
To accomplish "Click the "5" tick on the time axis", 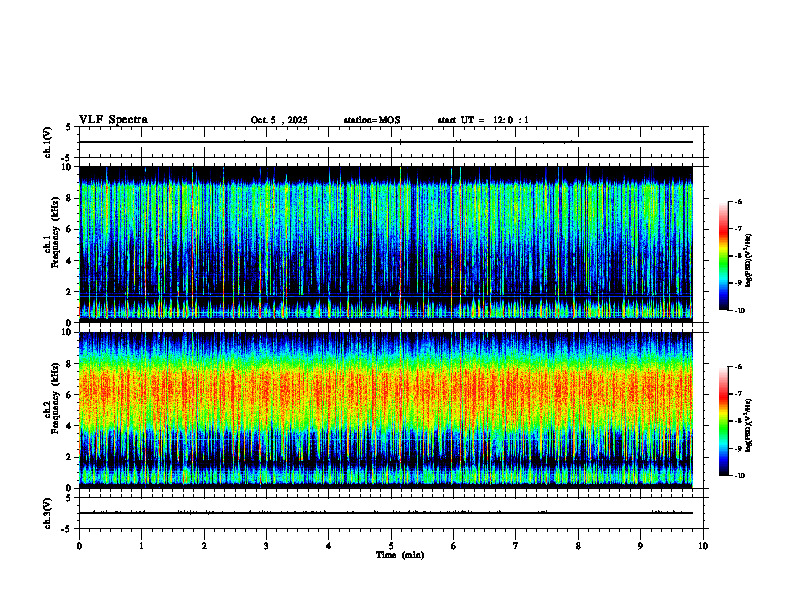I will pos(391,546).
